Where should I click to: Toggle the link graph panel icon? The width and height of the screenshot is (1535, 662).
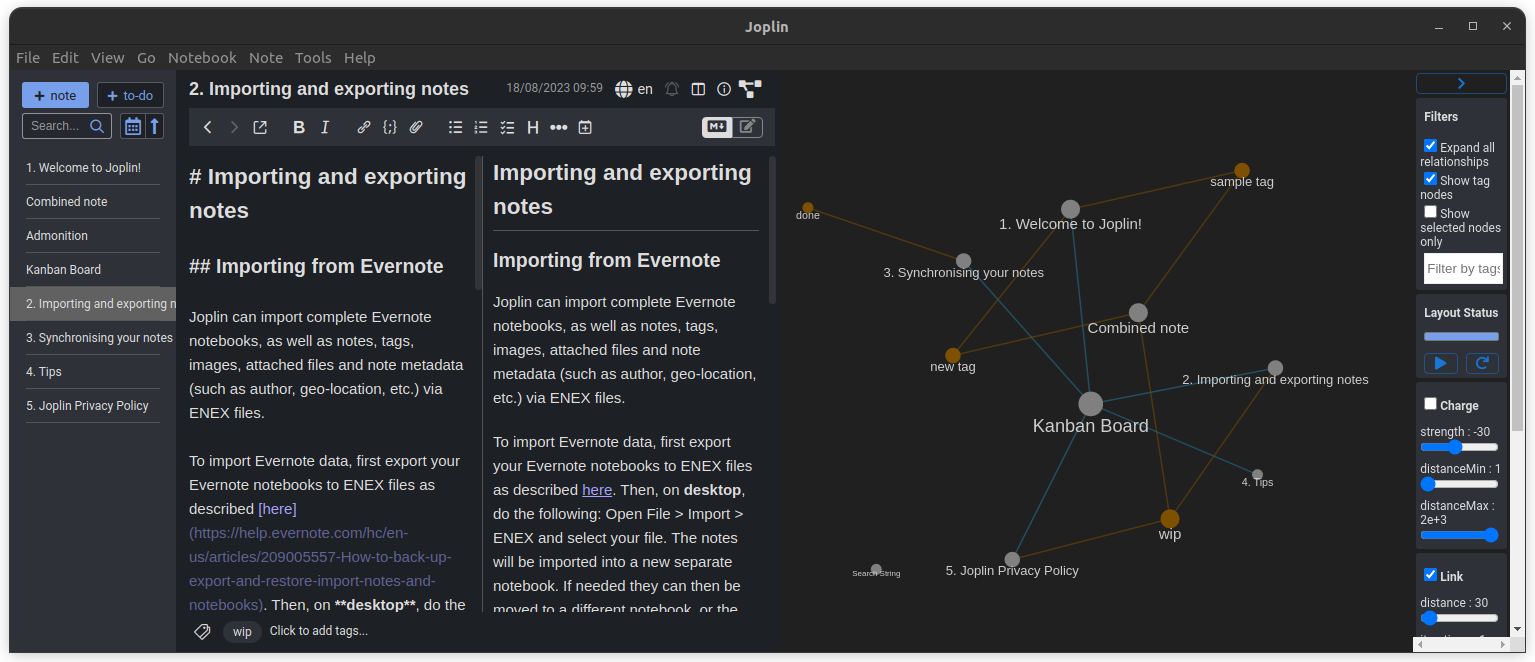coord(750,89)
